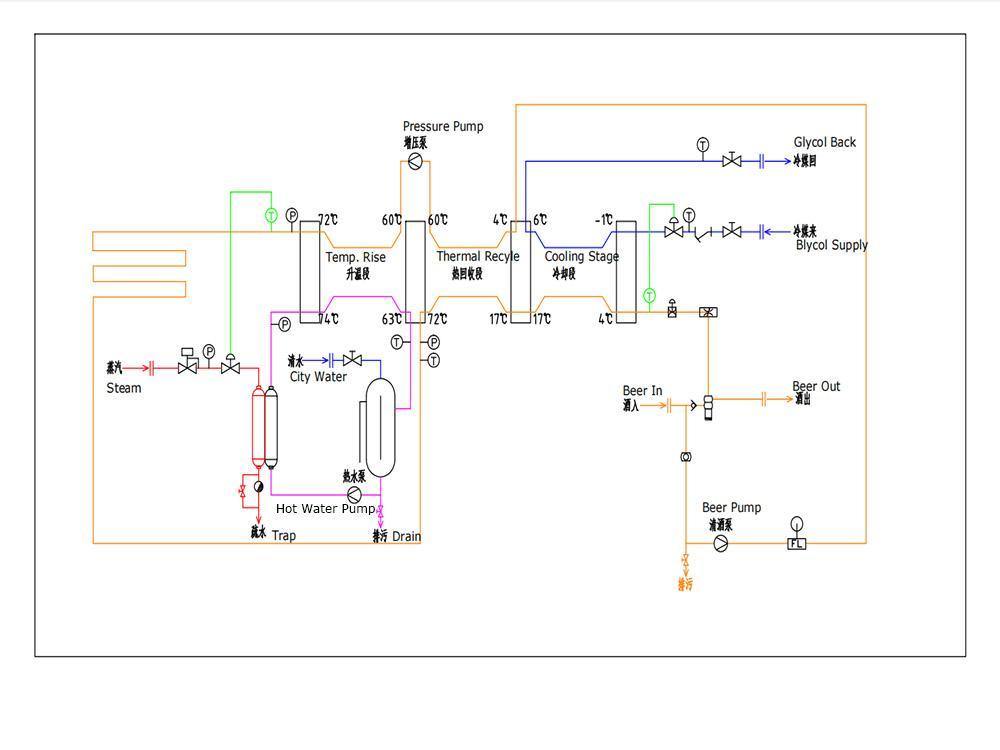Select the City Water inlet valve
Image resolution: width=1000 pixels, height=750 pixels.
click(352, 360)
